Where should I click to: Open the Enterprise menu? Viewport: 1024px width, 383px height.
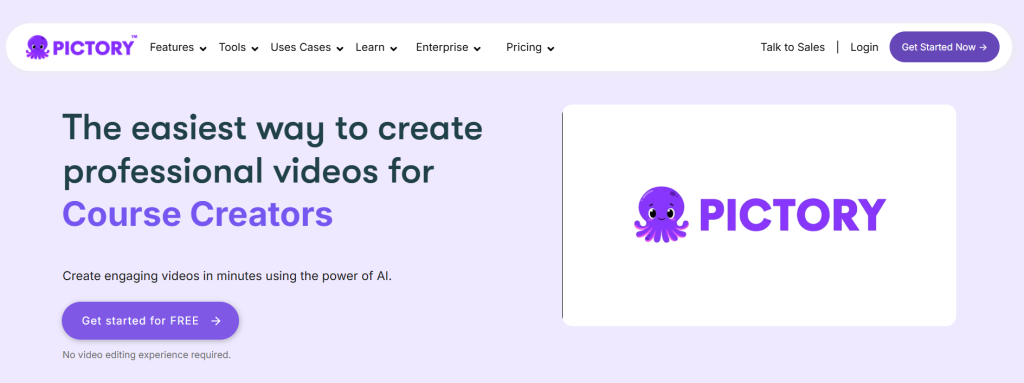click(442, 47)
